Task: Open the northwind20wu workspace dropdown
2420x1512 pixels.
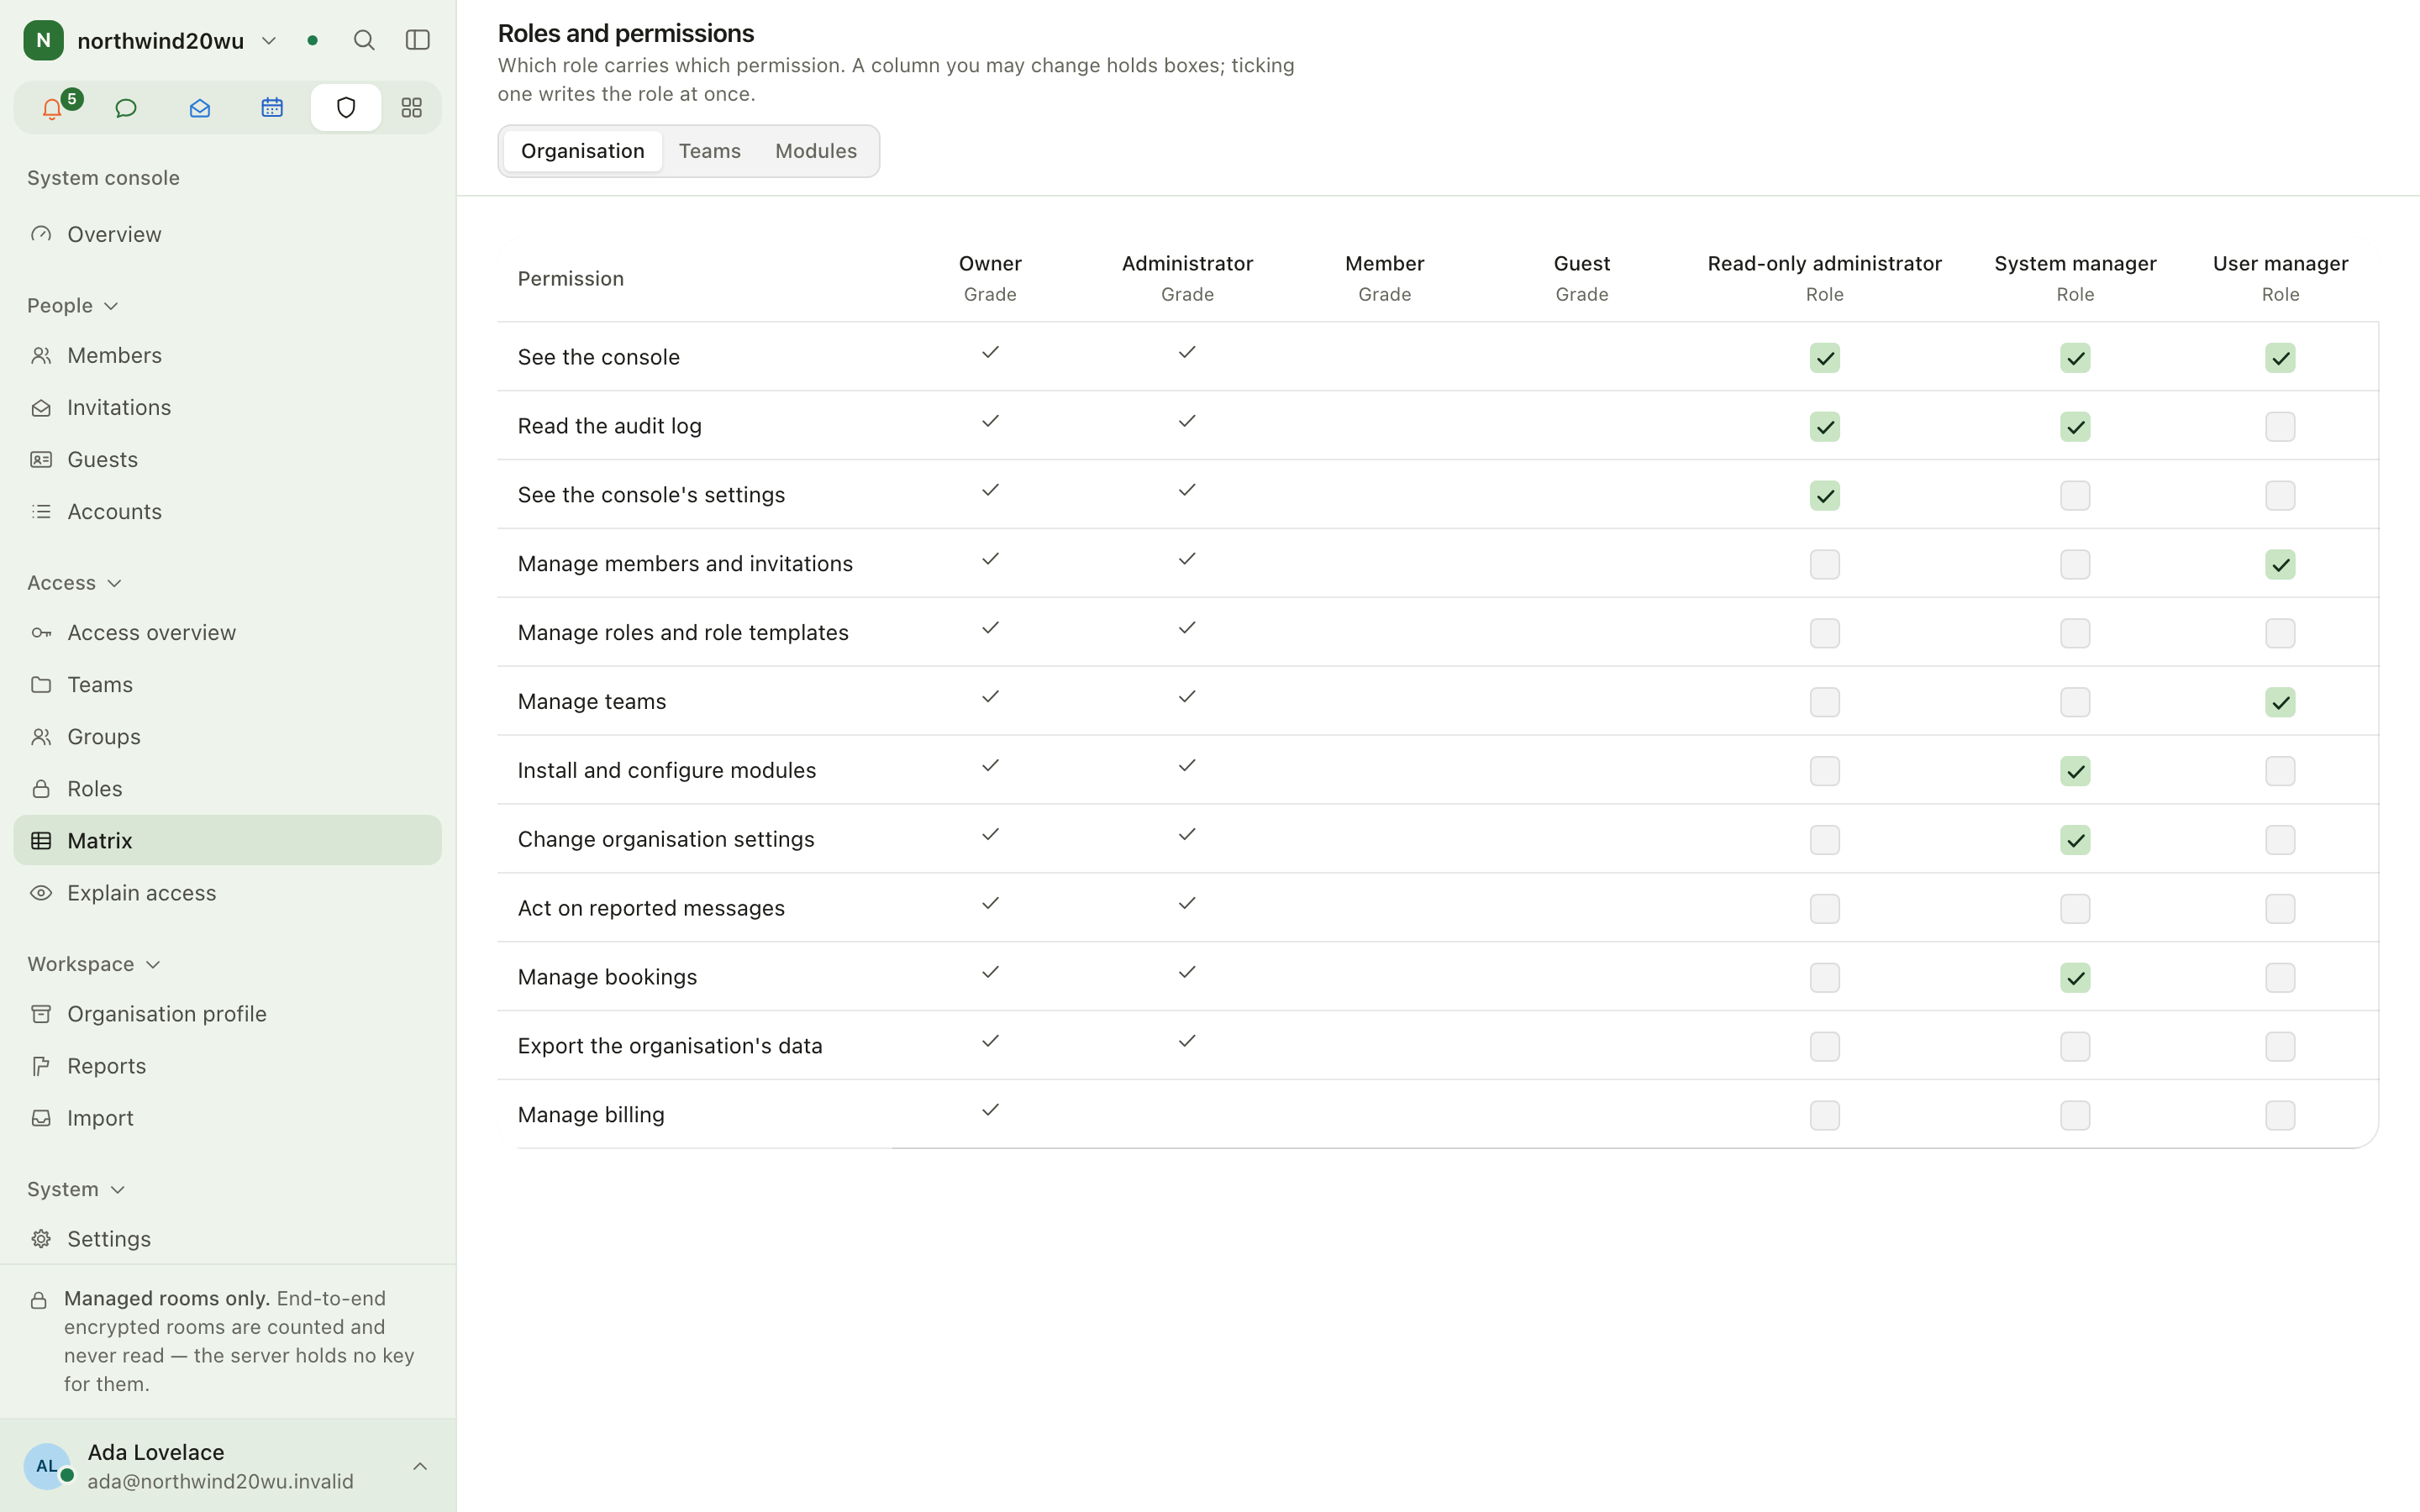Action: point(176,40)
